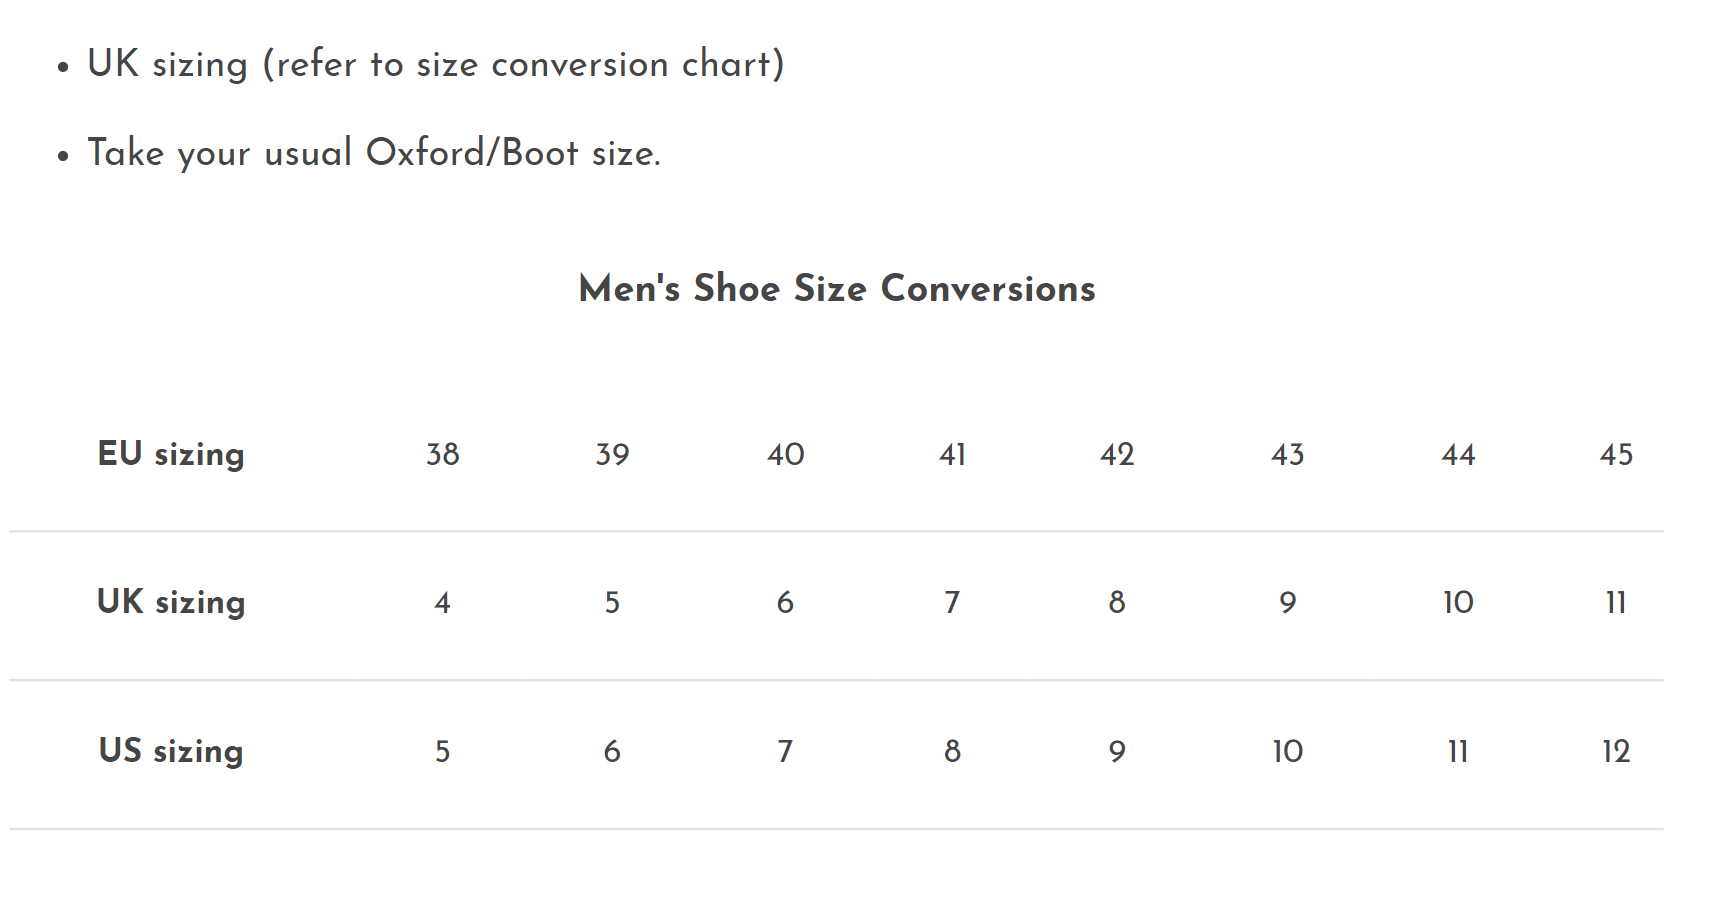The height and width of the screenshot is (923, 1731).
Task: Click the 6 in the UK sizing row
Action: [x=785, y=603]
